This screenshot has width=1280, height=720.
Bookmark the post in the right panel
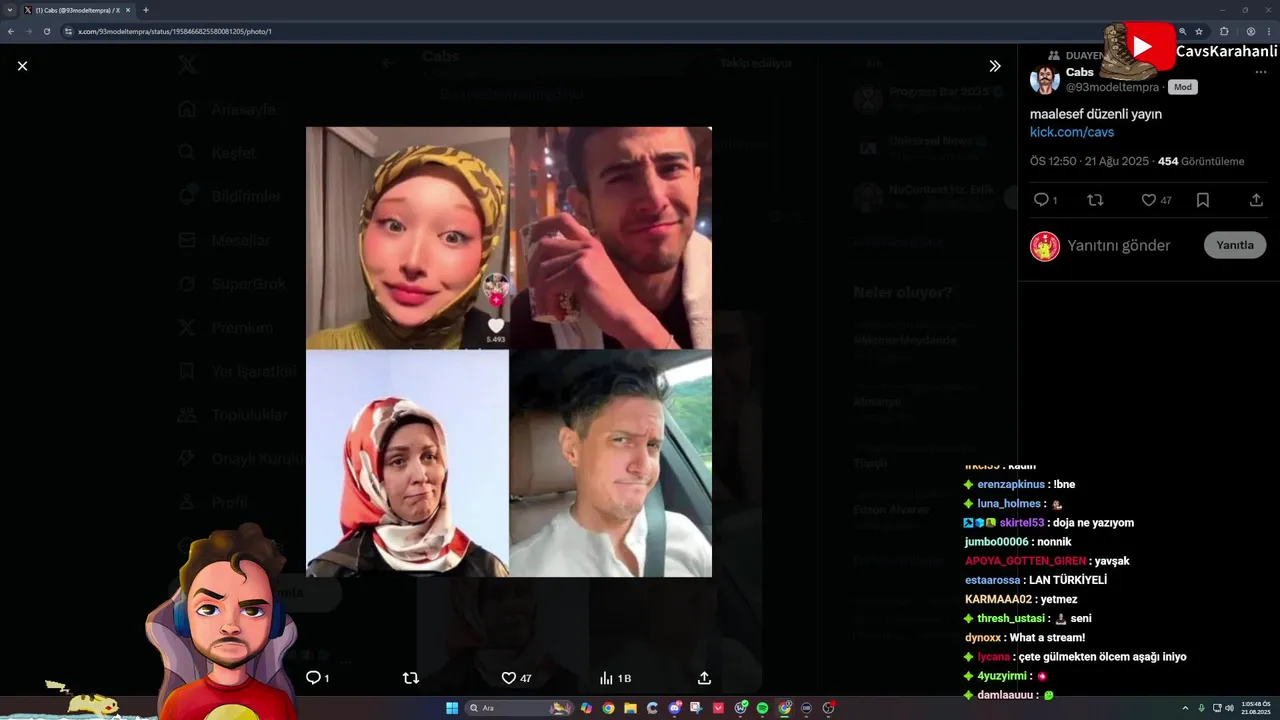tap(1203, 200)
